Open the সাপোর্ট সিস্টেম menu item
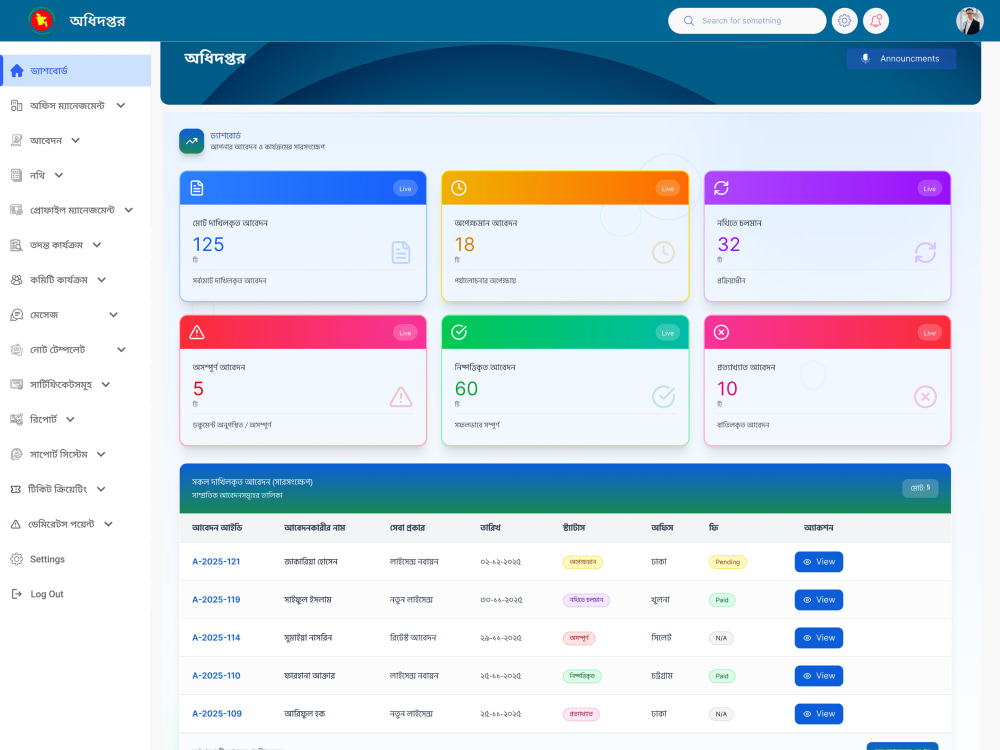 tap(59, 454)
